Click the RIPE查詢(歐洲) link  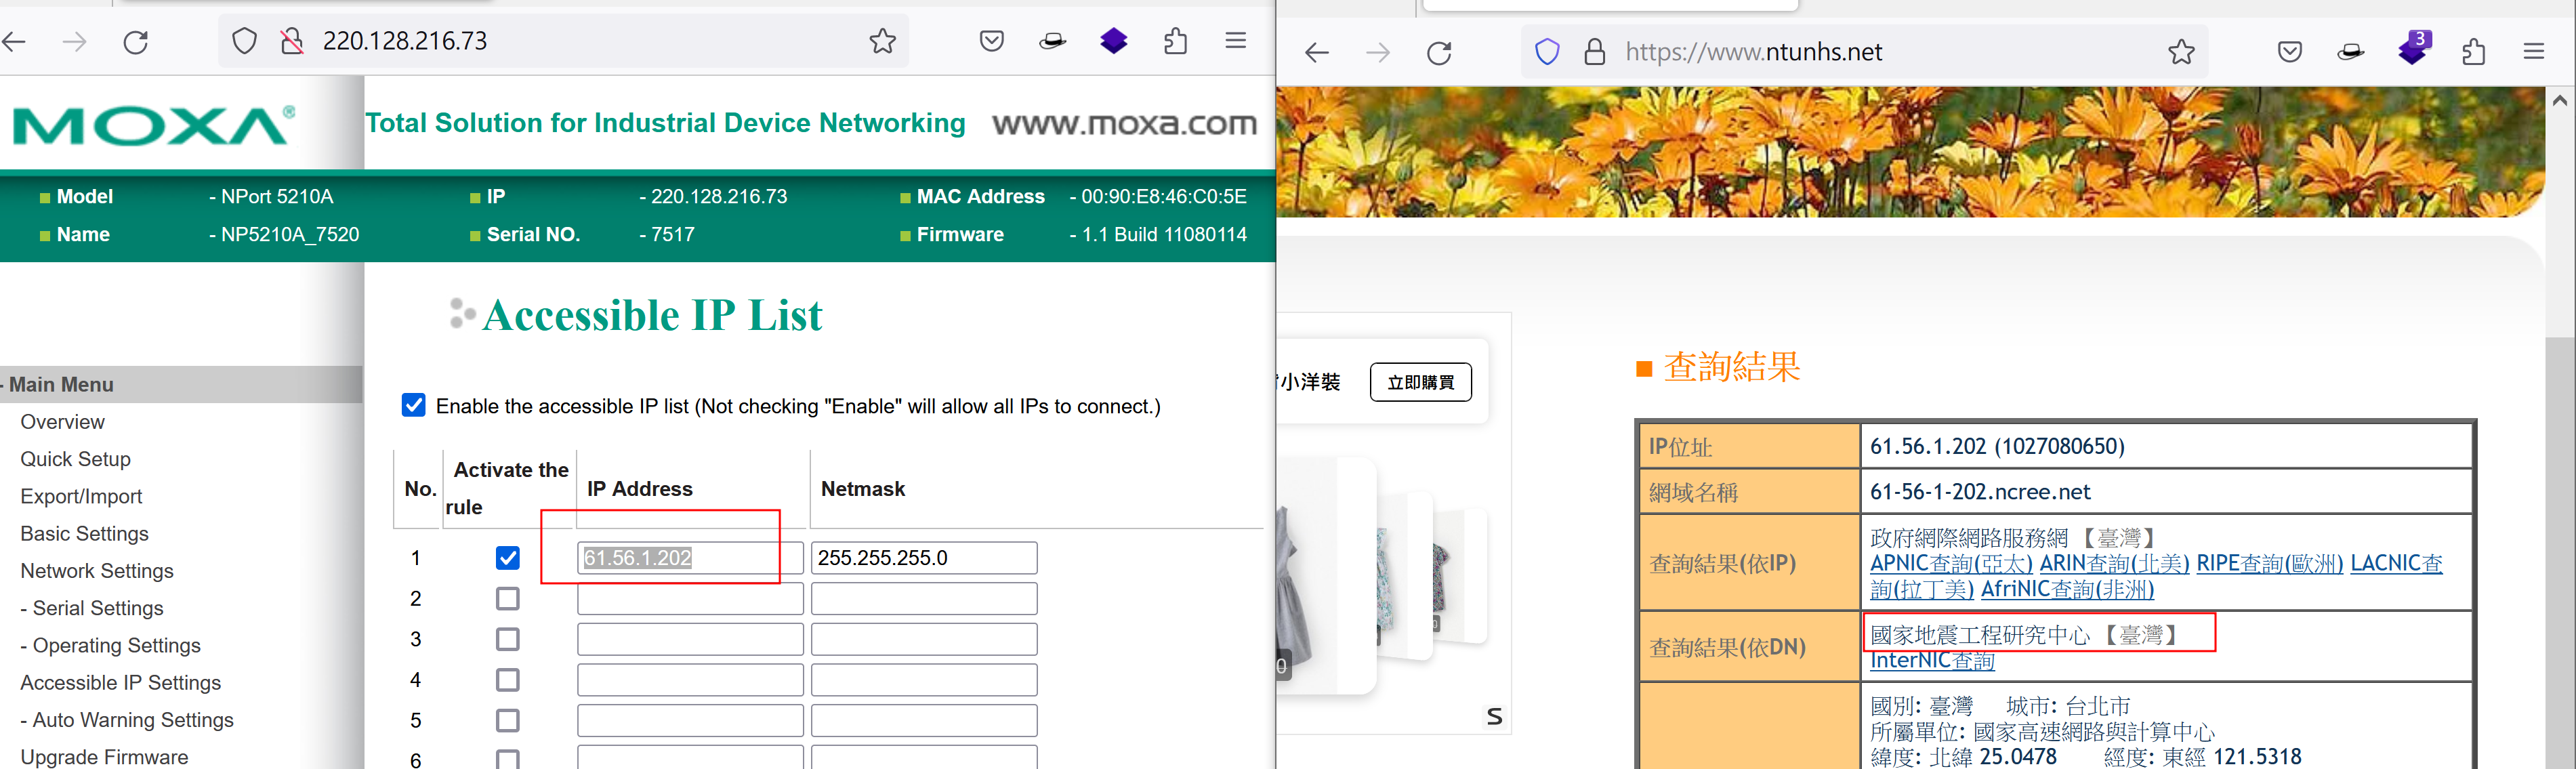coord(2269,563)
